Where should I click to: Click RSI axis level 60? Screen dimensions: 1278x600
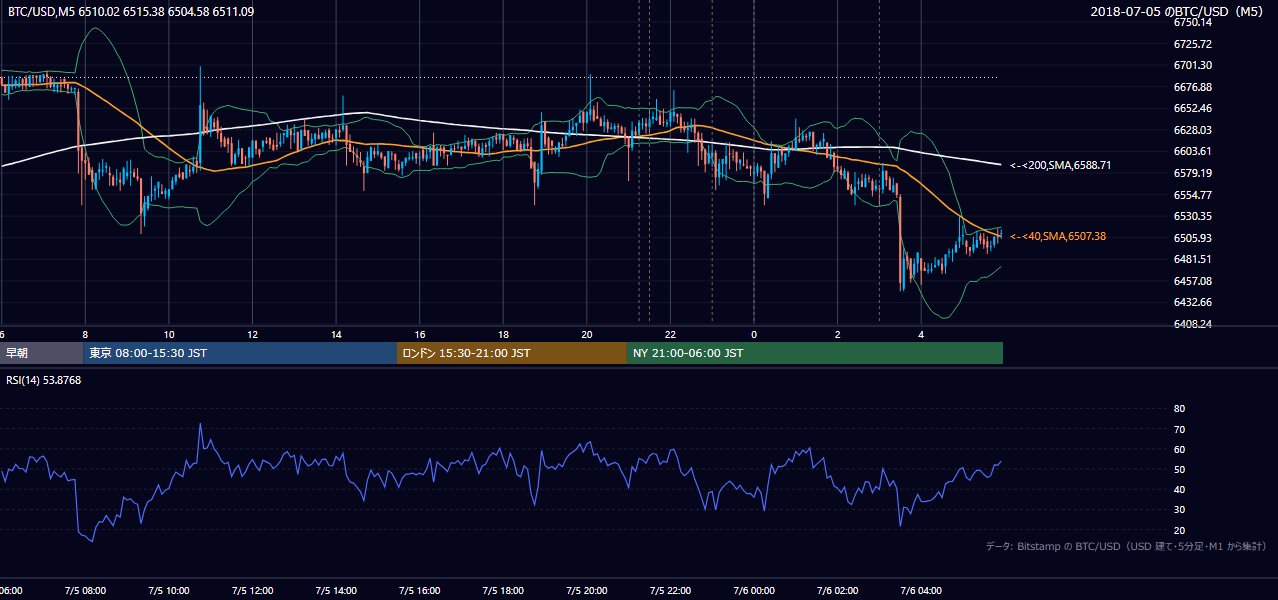tap(1179, 449)
